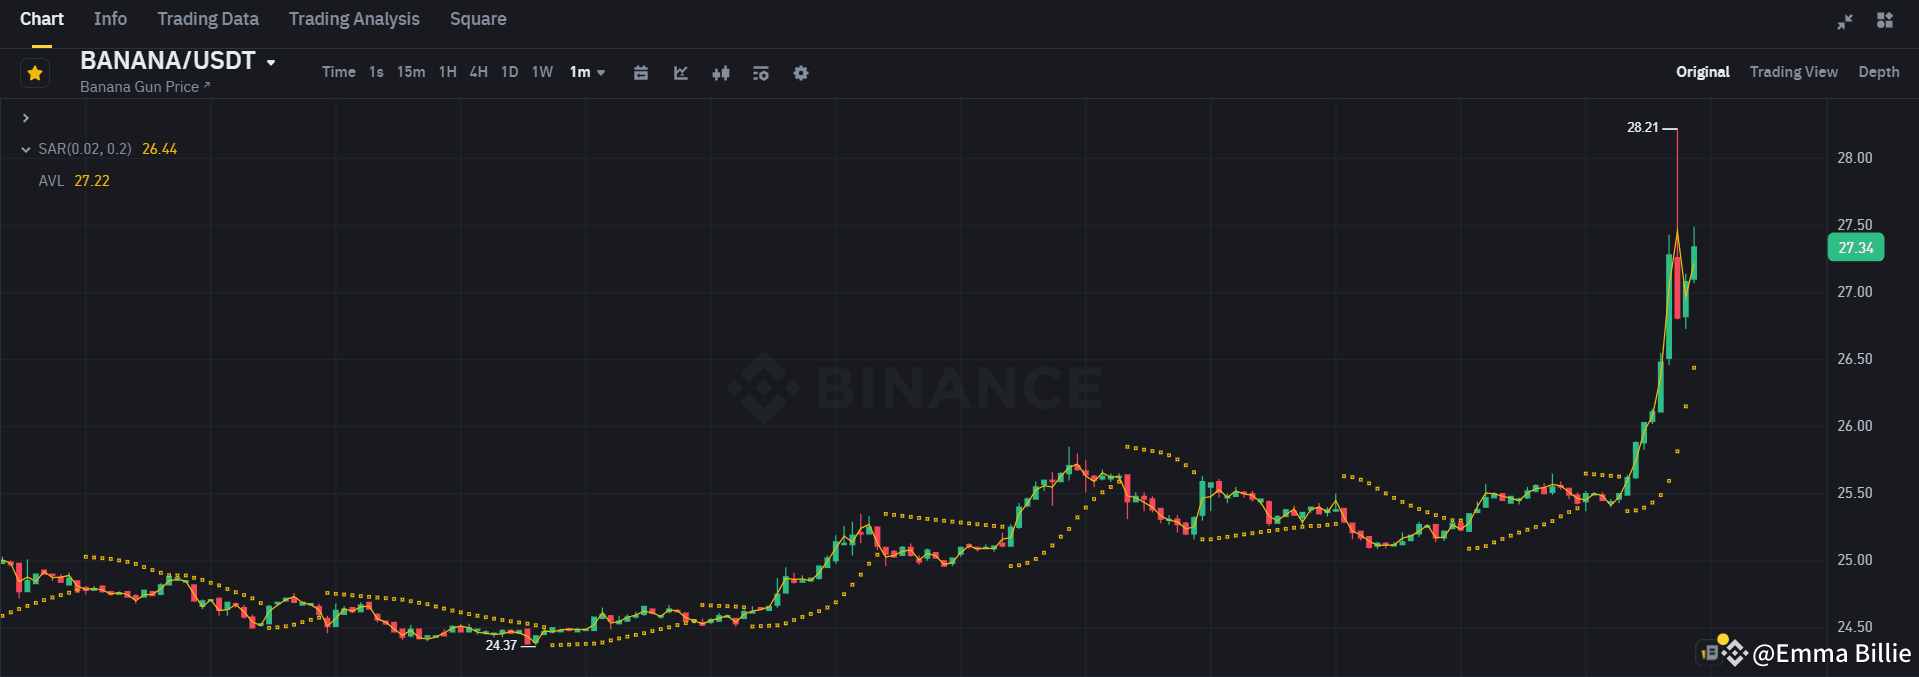Select the 1D timeframe
Screen dimensions: 1919x677
(x=509, y=72)
